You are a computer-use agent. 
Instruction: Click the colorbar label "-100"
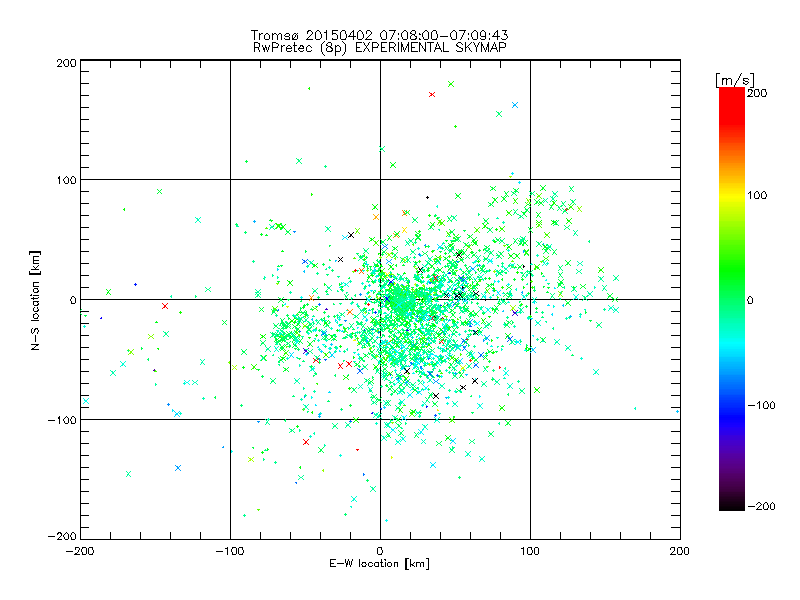pyautogui.click(x=761, y=405)
